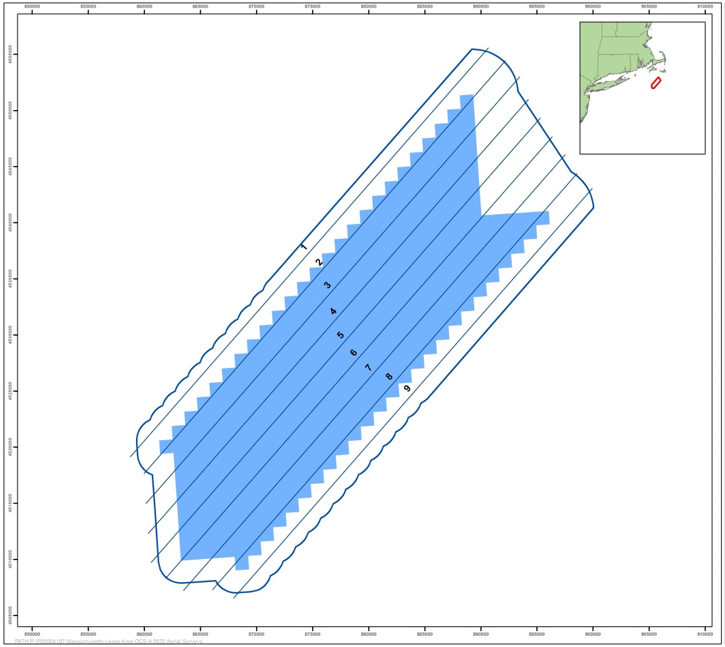Pick transect number 6 on the map
This screenshot has width=725, height=647.
tap(354, 353)
